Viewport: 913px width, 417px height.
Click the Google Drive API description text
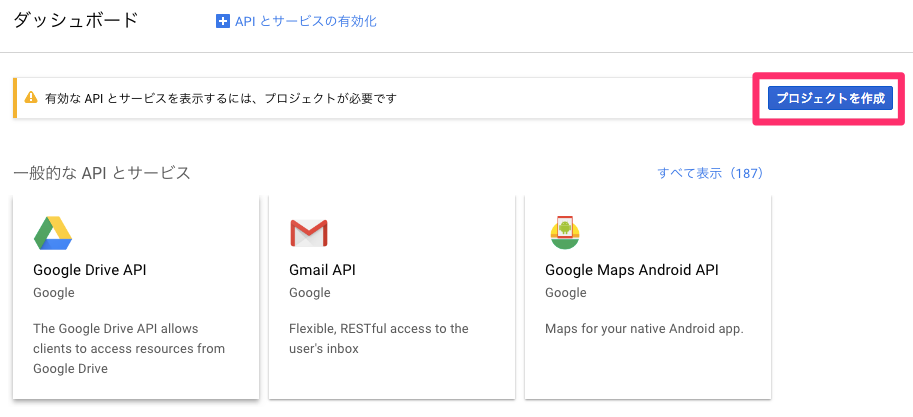pos(128,348)
